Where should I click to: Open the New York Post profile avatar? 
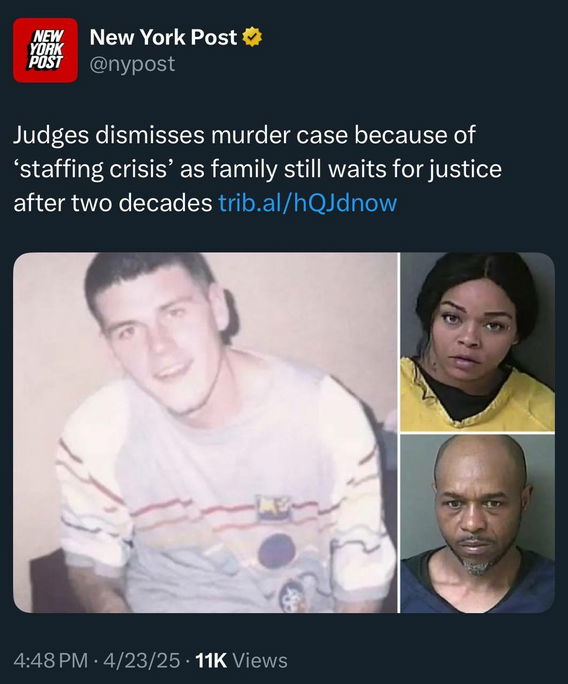point(45,50)
